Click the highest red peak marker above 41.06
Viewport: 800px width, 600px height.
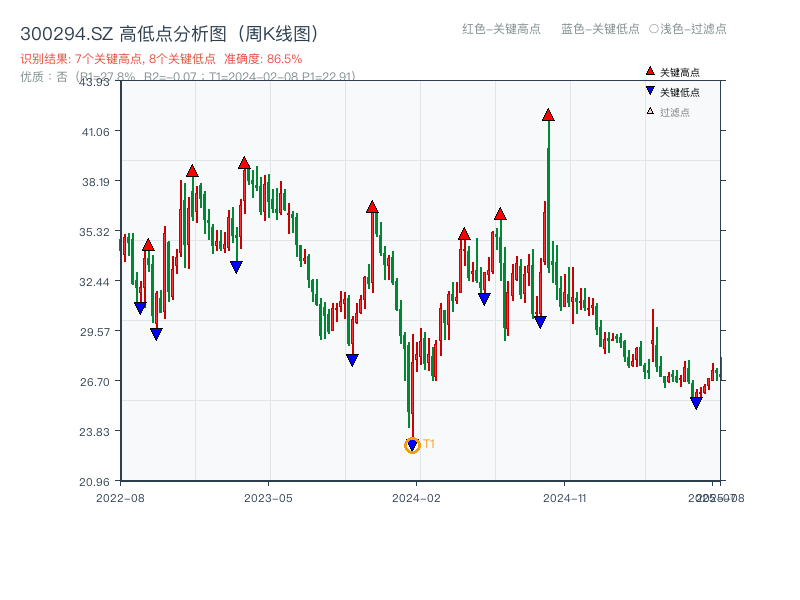[548, 115]
